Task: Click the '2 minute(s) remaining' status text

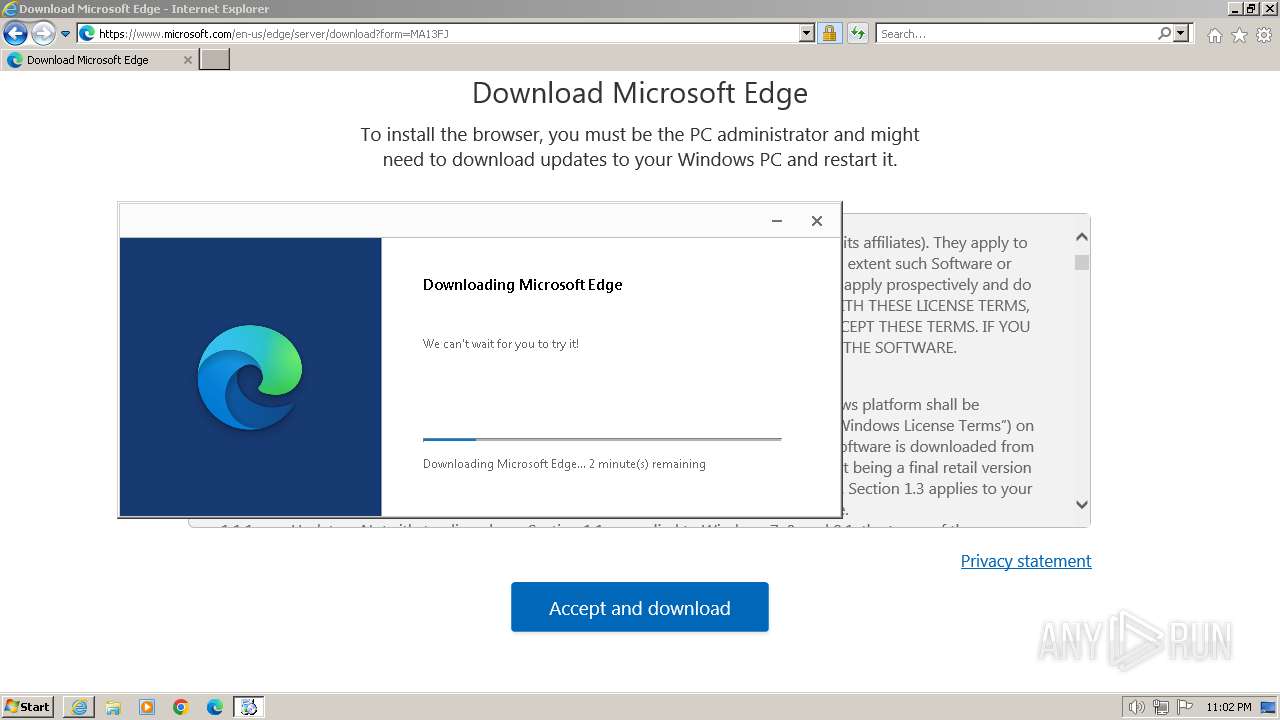Action: [x=647, y=464]
